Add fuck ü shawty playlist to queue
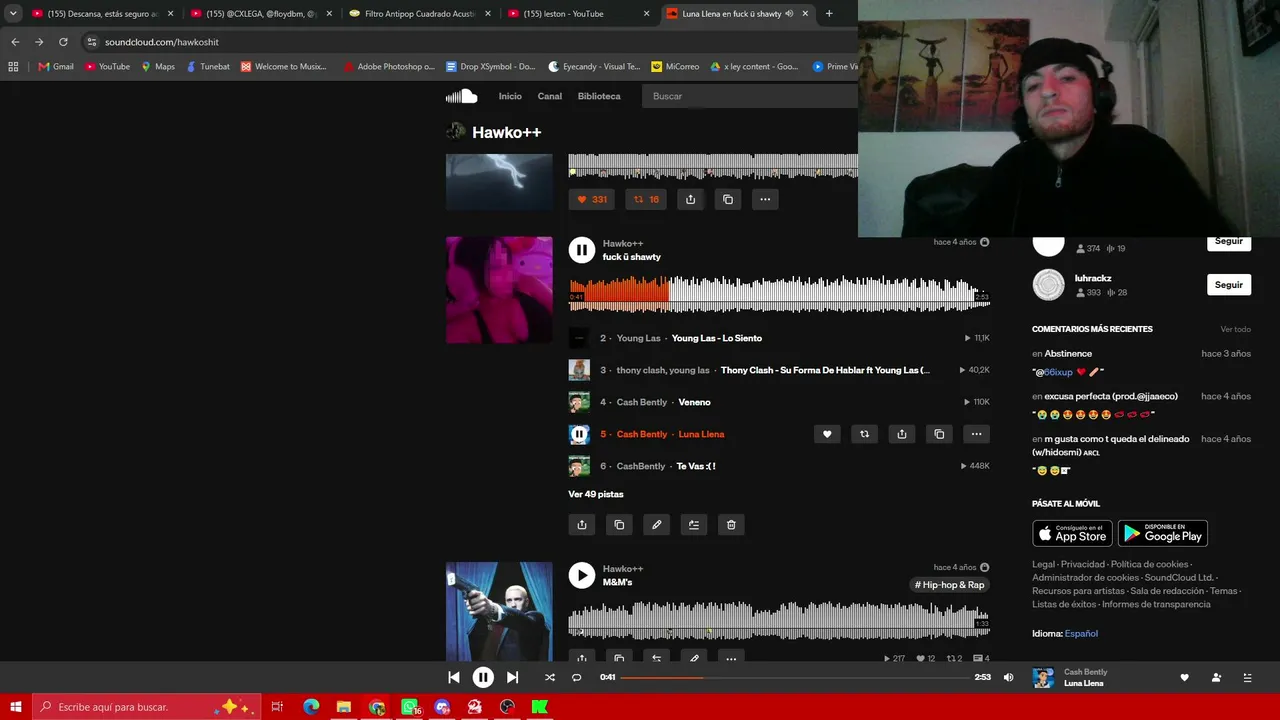 [x=694, y=525]
